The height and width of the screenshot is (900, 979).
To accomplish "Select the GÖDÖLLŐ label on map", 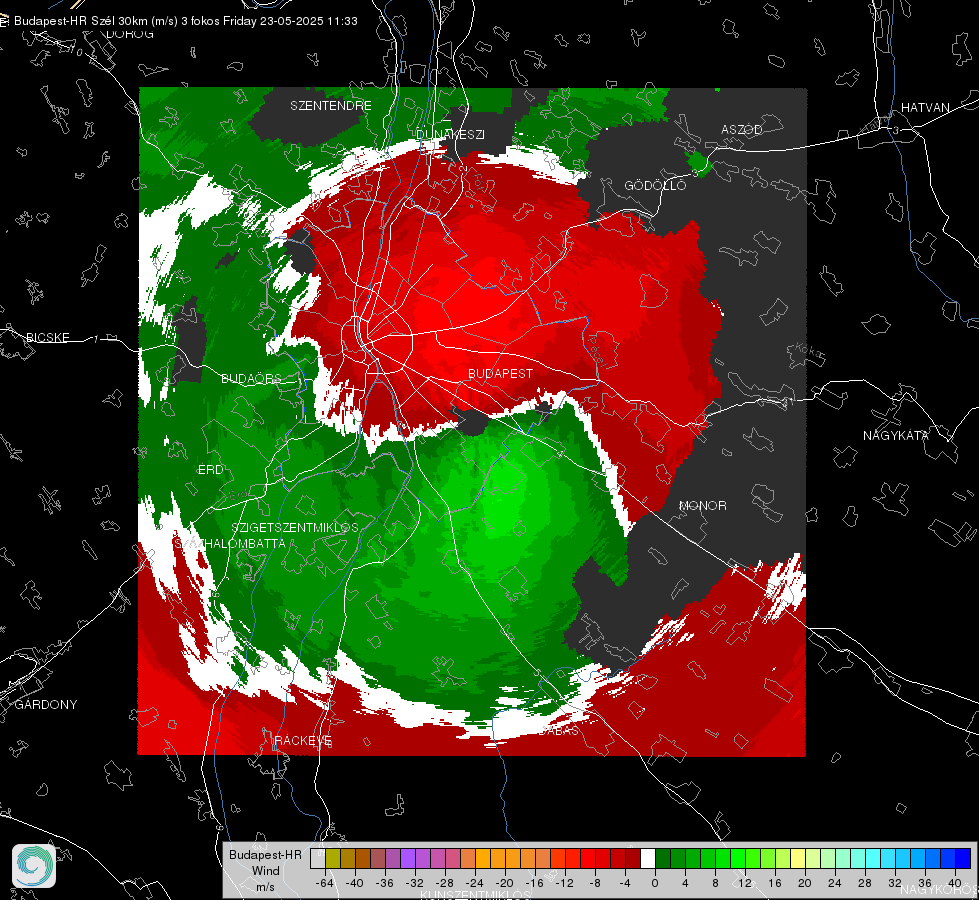I will (655, 185).
